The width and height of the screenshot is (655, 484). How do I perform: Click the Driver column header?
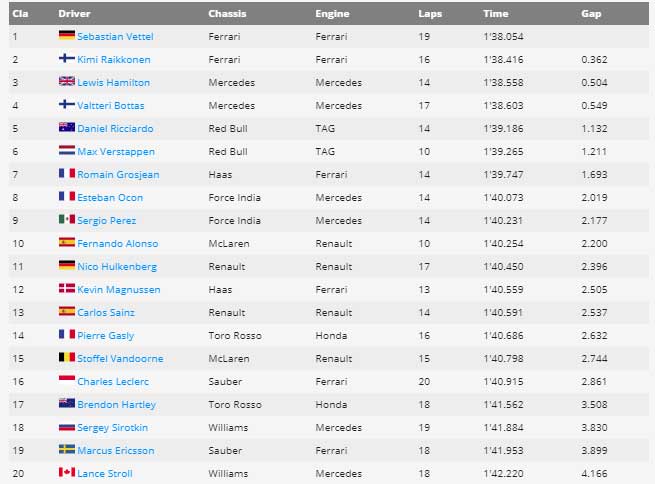click(75, 14)
